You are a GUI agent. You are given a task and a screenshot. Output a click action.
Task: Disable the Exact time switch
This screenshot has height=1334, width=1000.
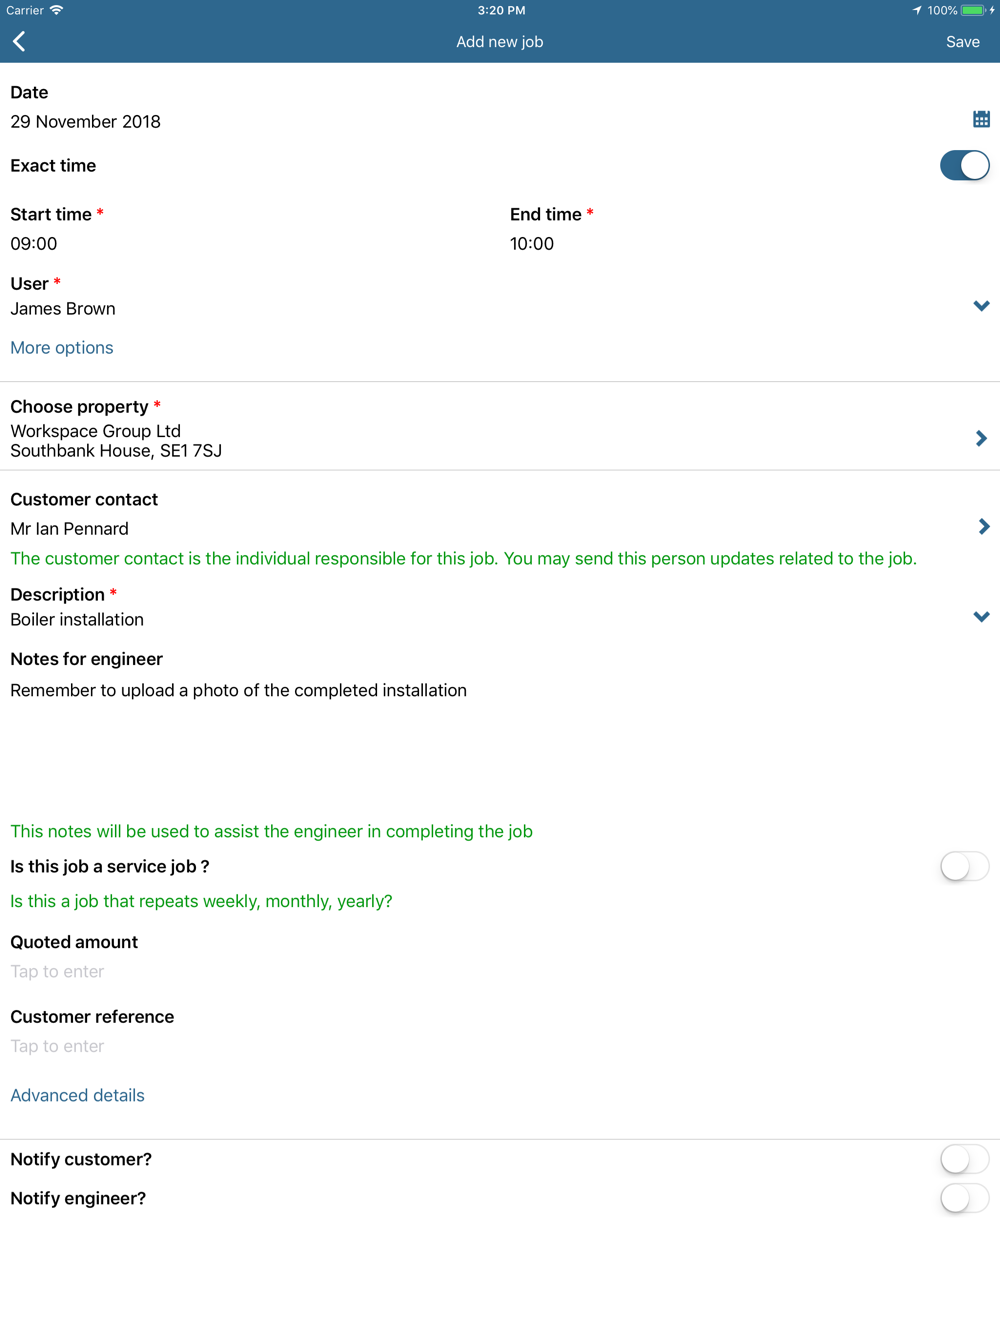pos(964,166)
